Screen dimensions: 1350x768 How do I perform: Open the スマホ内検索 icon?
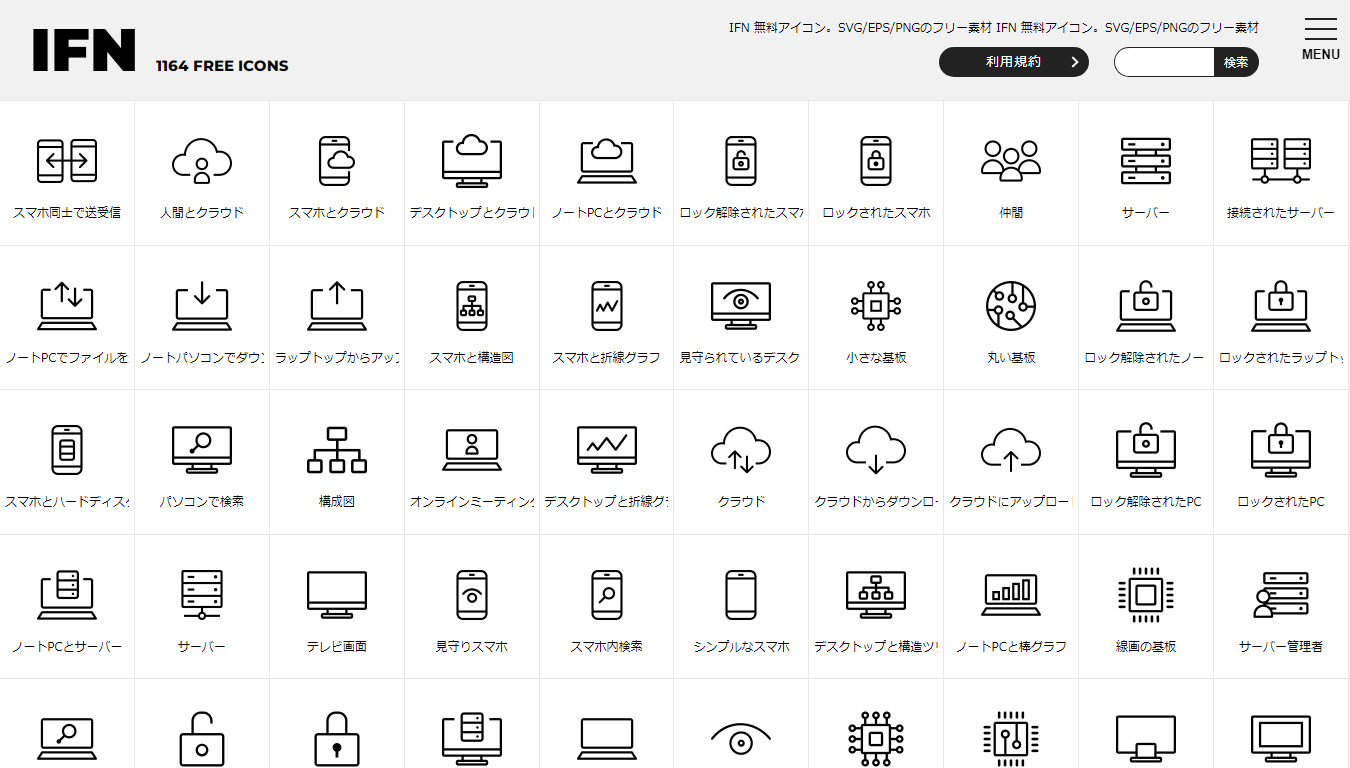tap(607, 595)
